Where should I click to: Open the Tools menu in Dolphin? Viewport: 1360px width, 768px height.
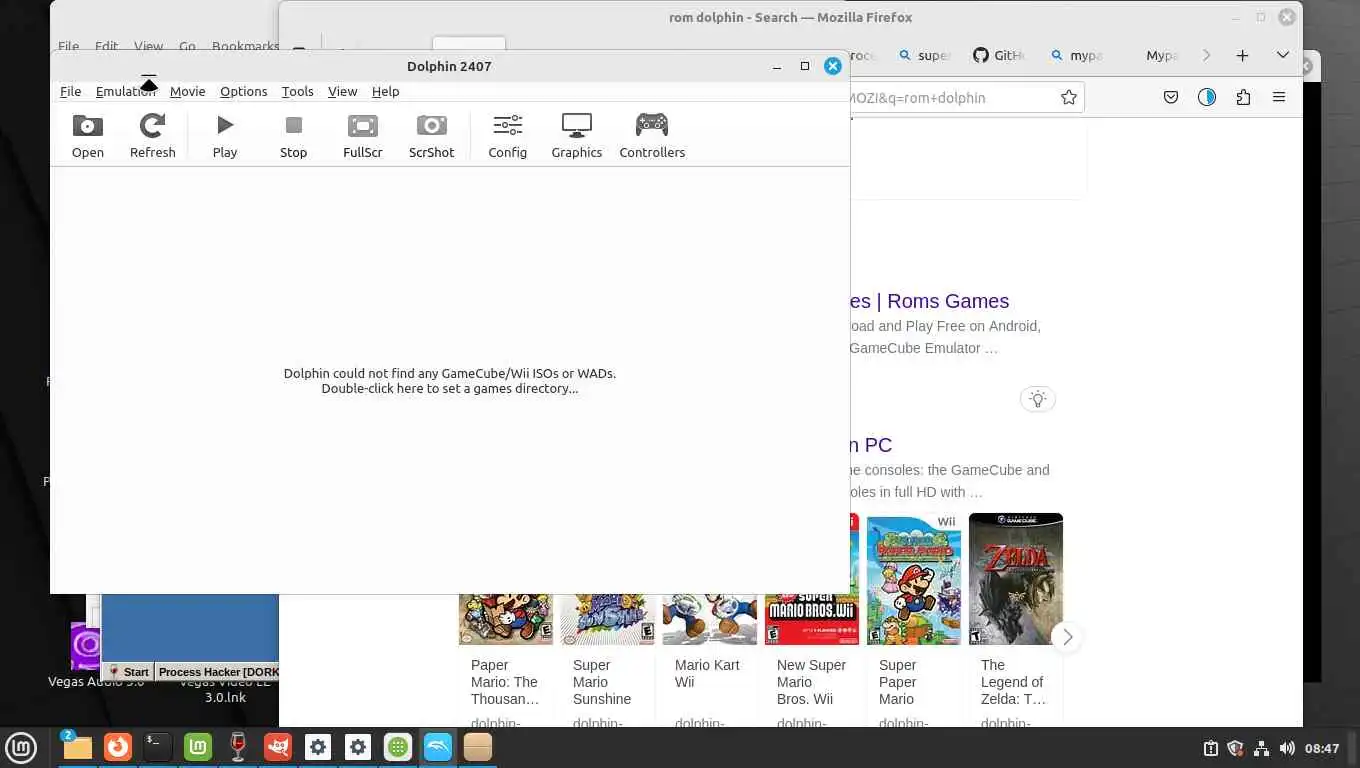(x=297, y=91)
